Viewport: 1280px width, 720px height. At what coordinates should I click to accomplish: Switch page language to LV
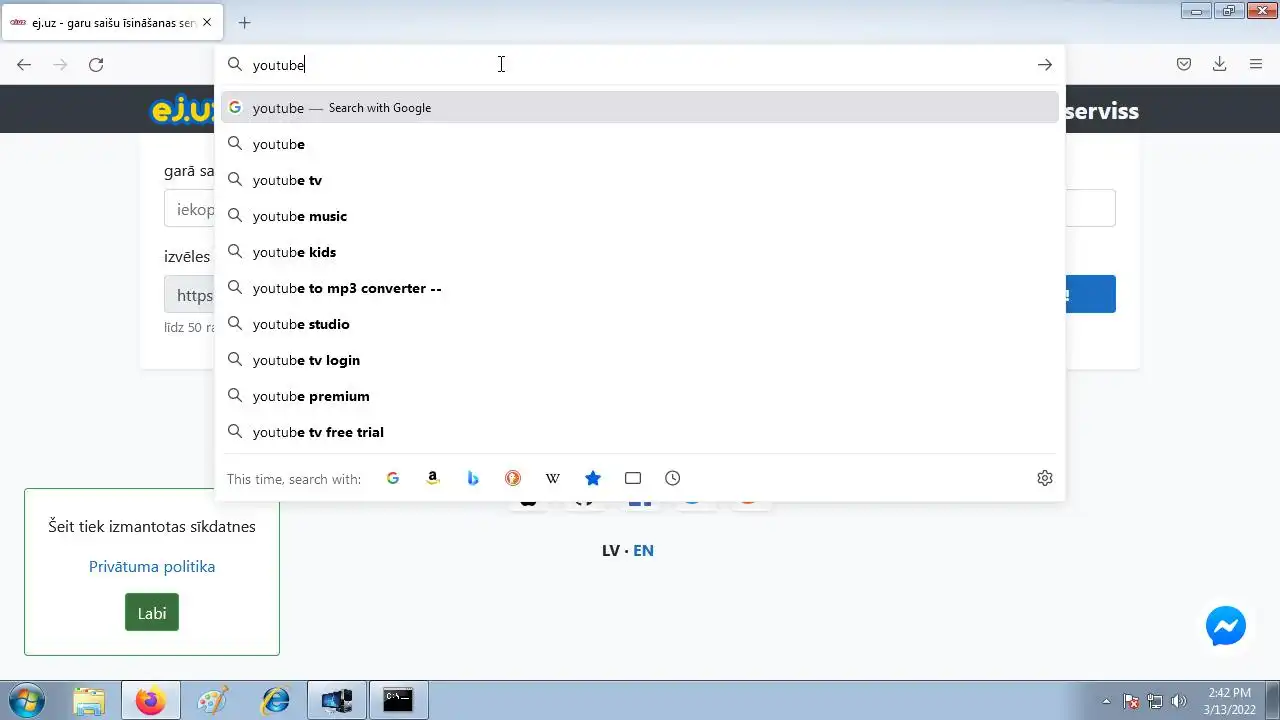pyautogui.click(x=611, y=550)
